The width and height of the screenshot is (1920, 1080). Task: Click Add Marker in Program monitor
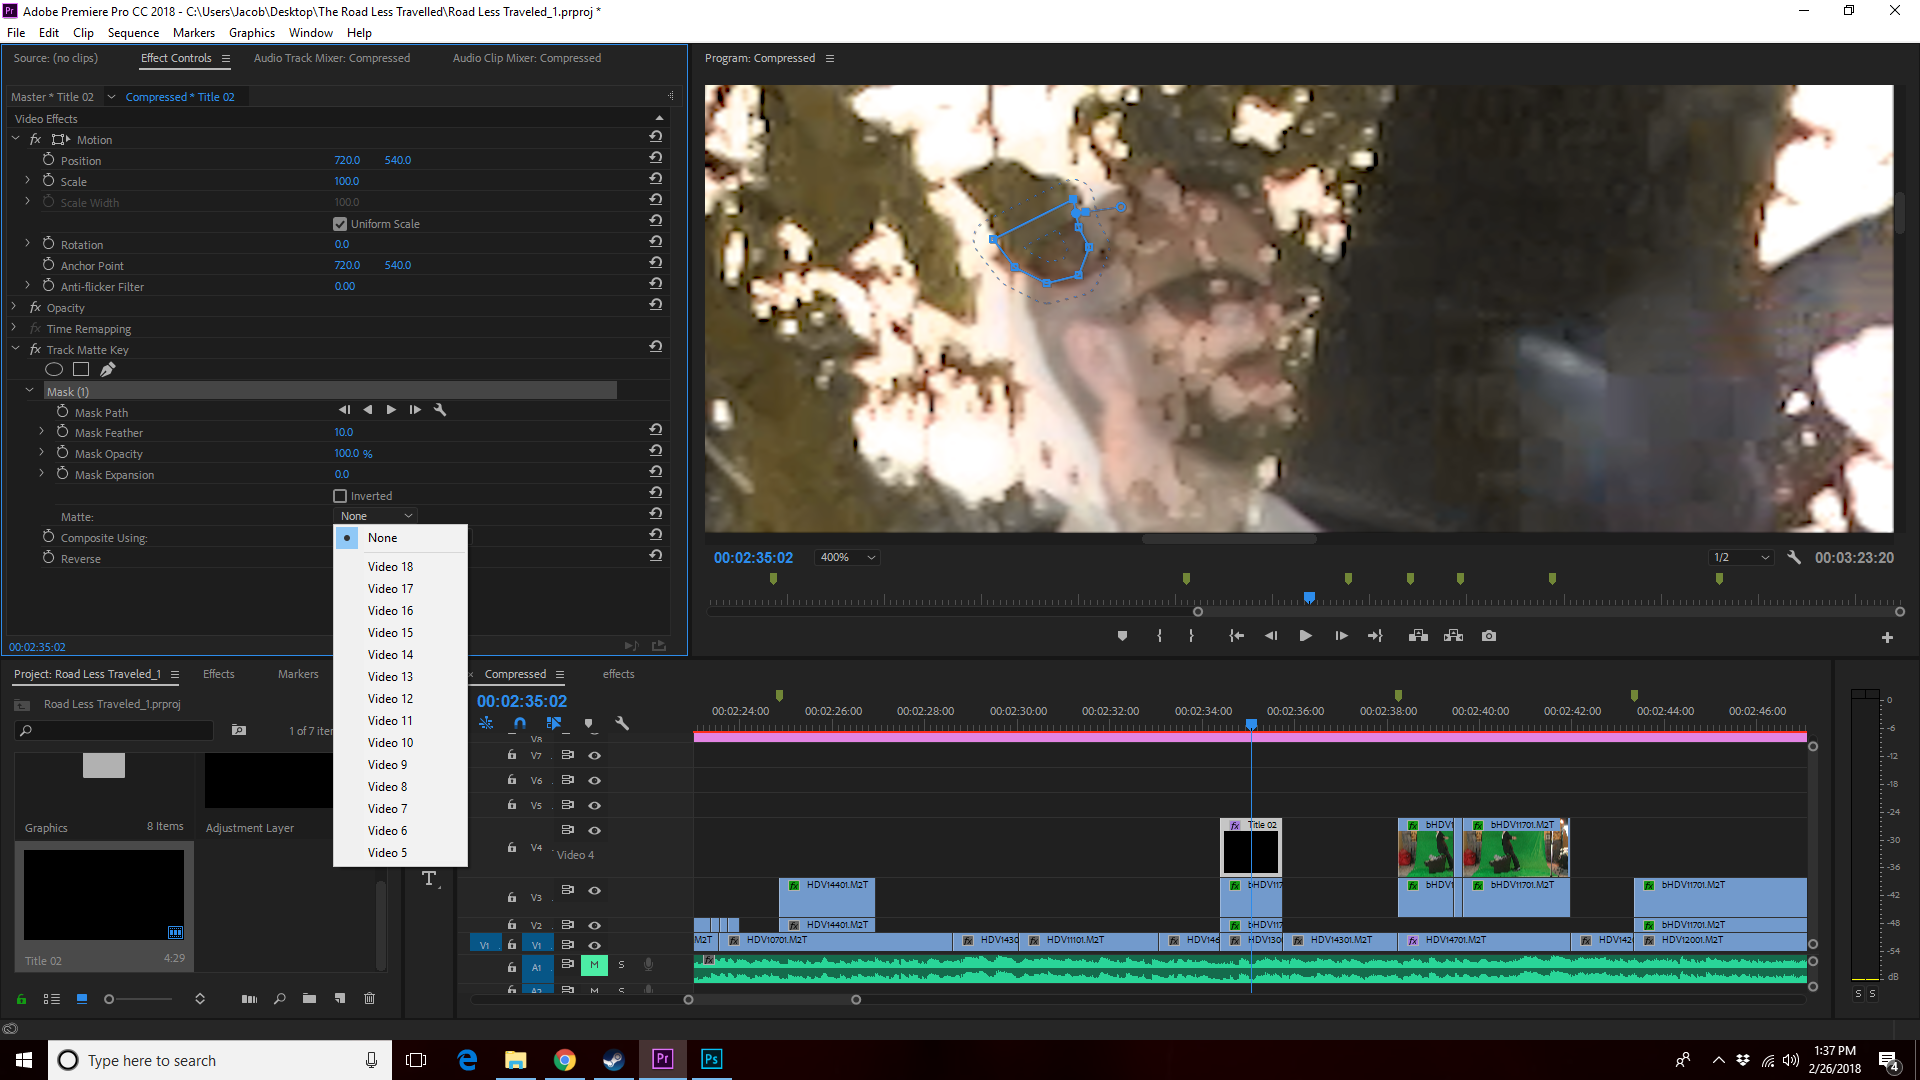pyautogui.click(x=1122, y=636)
